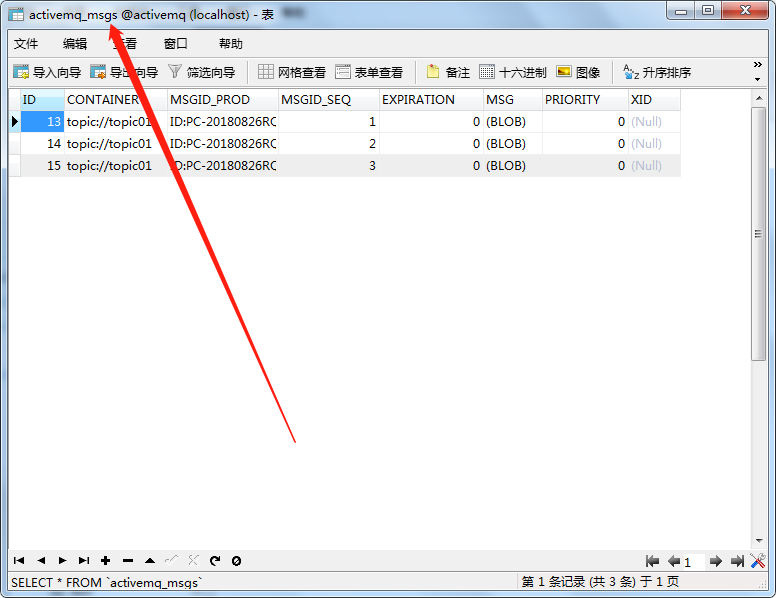Click the apply changes checkmark icon
Image resolution: width=776 pixels, height=598 pixels.
pyautogui.click(x=171, y=560)
